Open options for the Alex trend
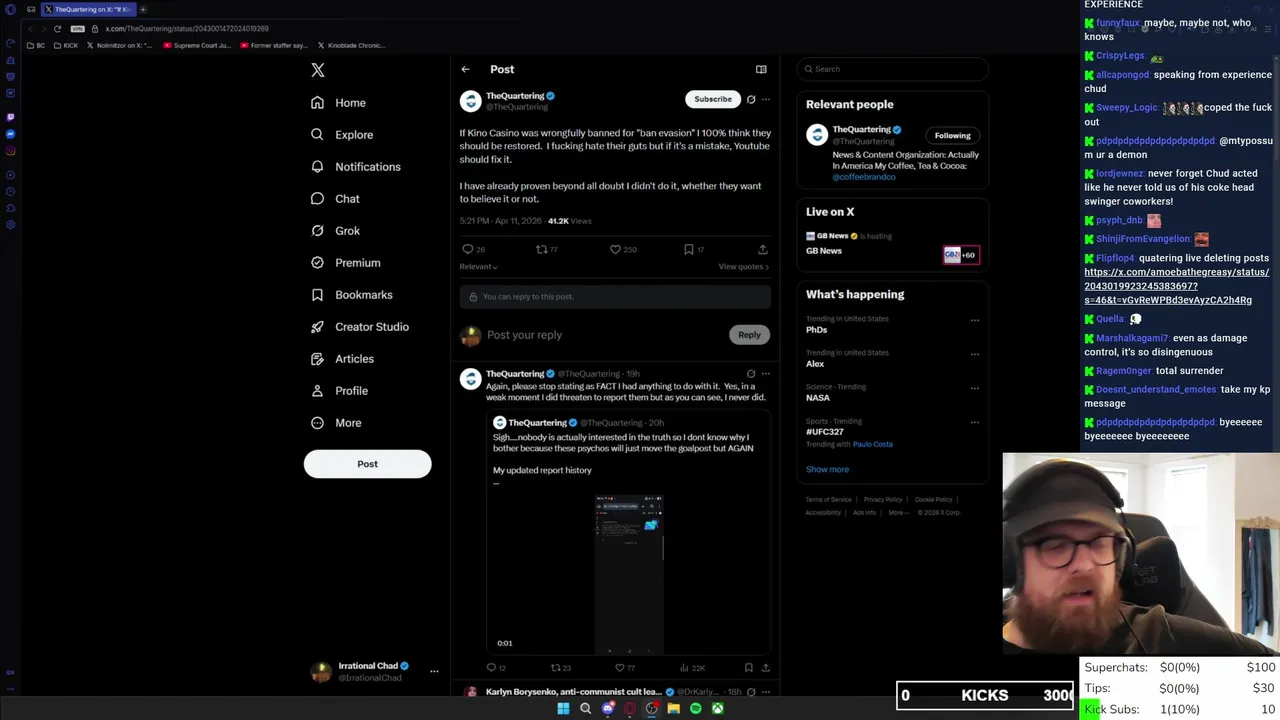This screenshot has height=720, width=1280. point(975,355)
